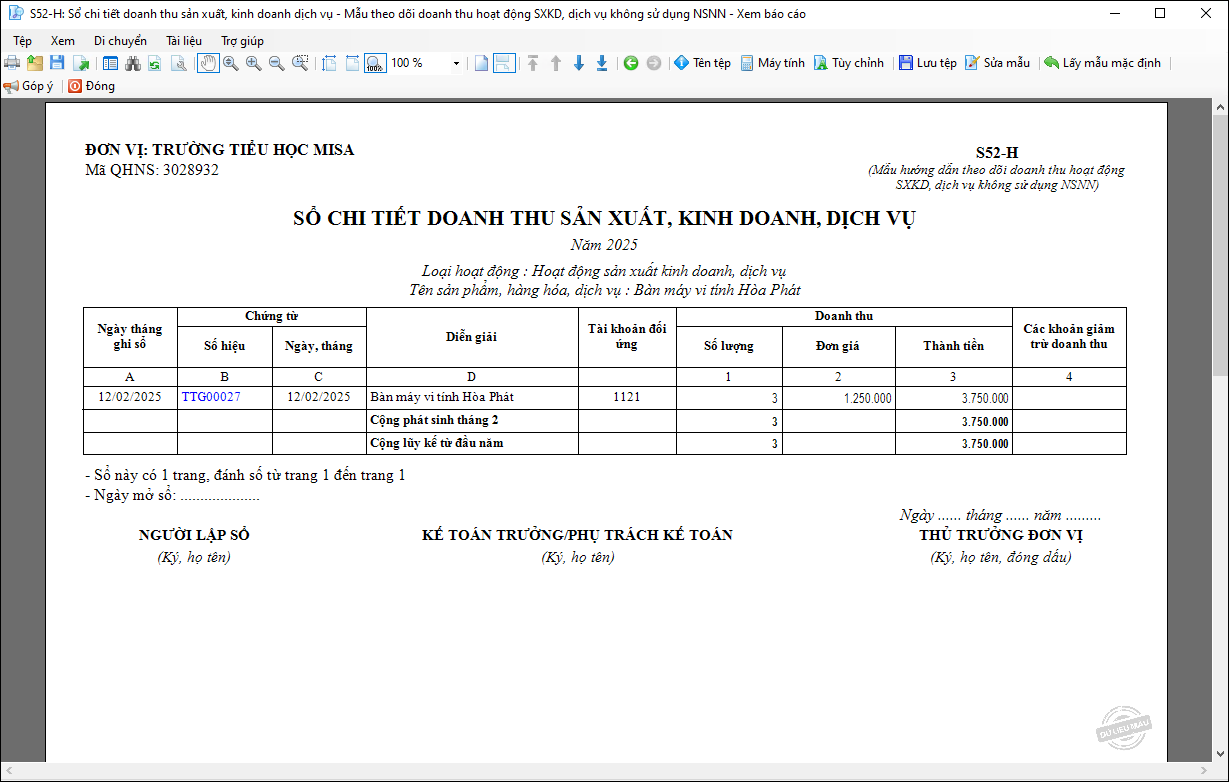
Task: Click the grey Forward navigation arrow
Action: [654, 63]
